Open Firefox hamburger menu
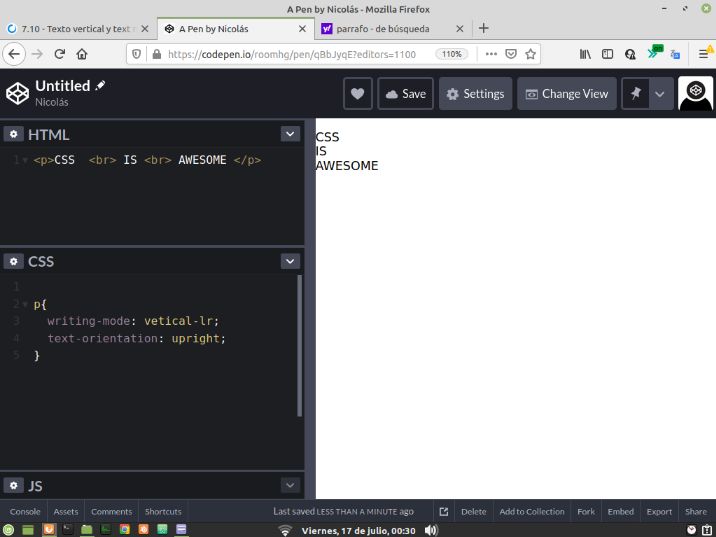This screenshot has width=716, height=537. point(703,54)
